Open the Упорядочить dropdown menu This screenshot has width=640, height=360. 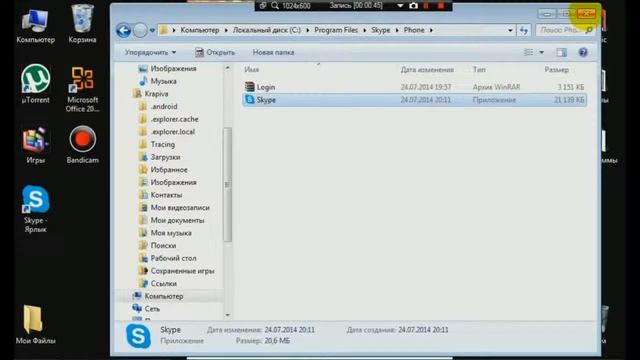(x=150, y=52)
